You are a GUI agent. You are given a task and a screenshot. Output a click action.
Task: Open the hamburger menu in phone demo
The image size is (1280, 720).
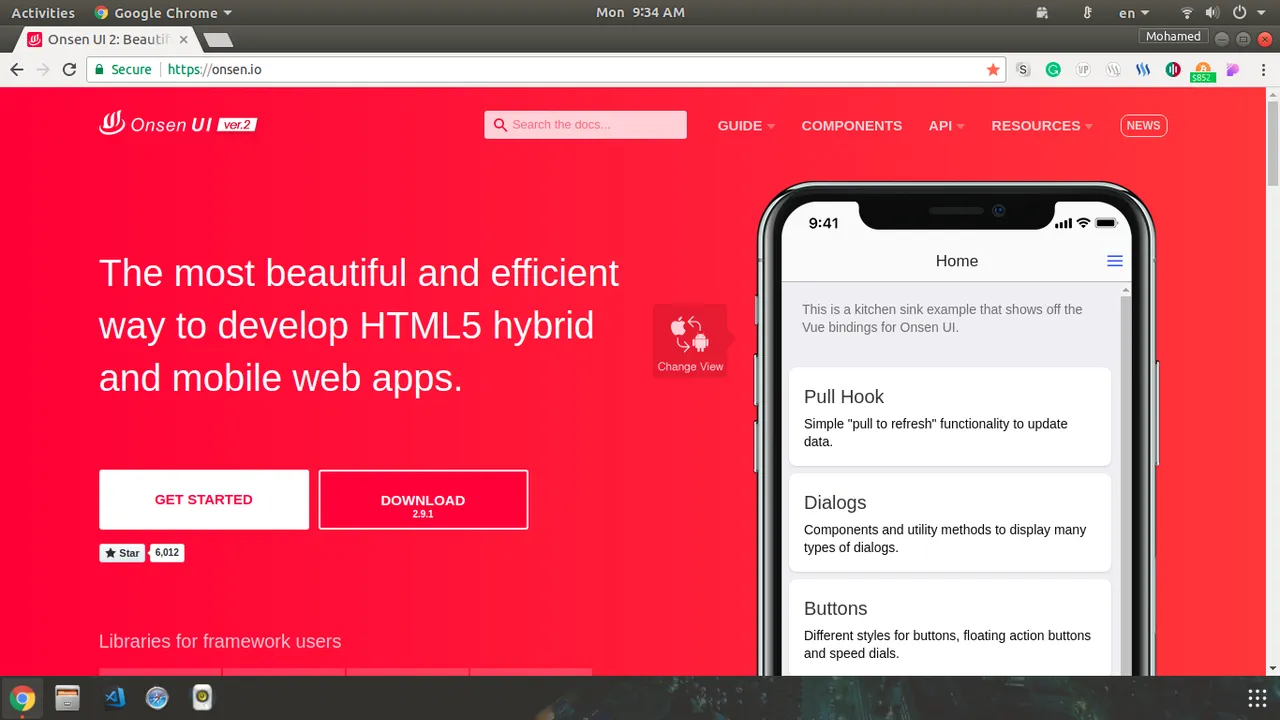click(x=1115, y=261)
